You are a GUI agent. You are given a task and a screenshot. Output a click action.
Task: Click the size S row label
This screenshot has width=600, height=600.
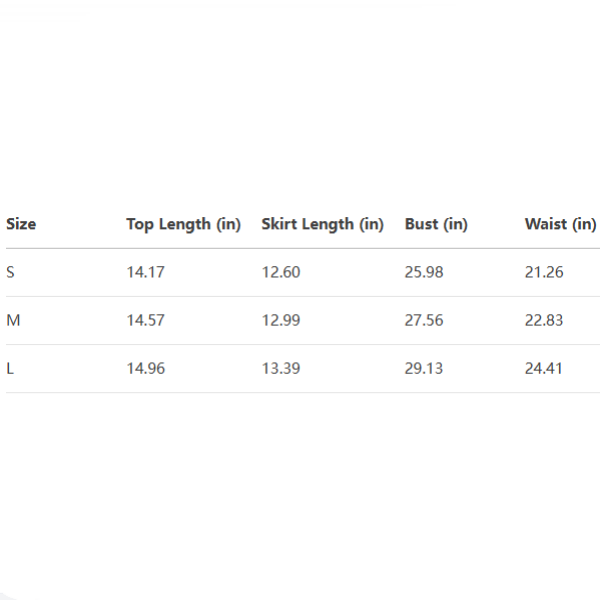11,272
